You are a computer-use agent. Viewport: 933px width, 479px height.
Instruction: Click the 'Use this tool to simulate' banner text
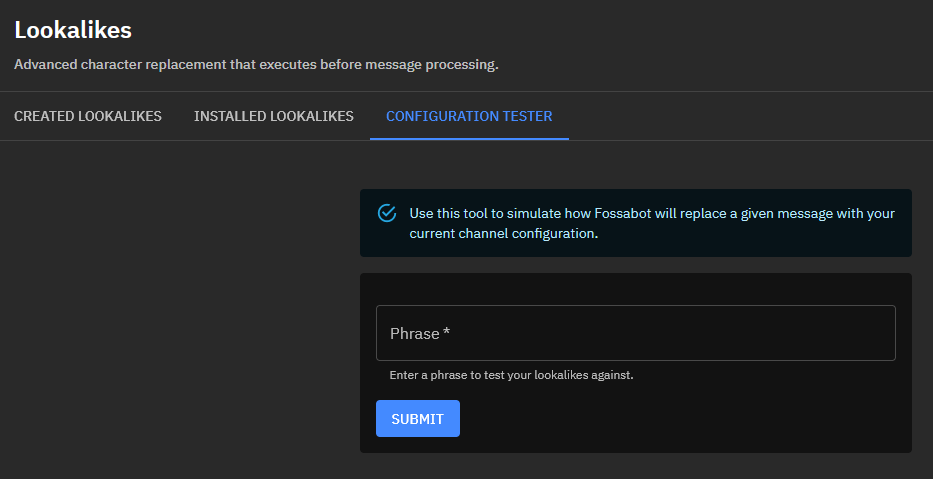(500, 214)
